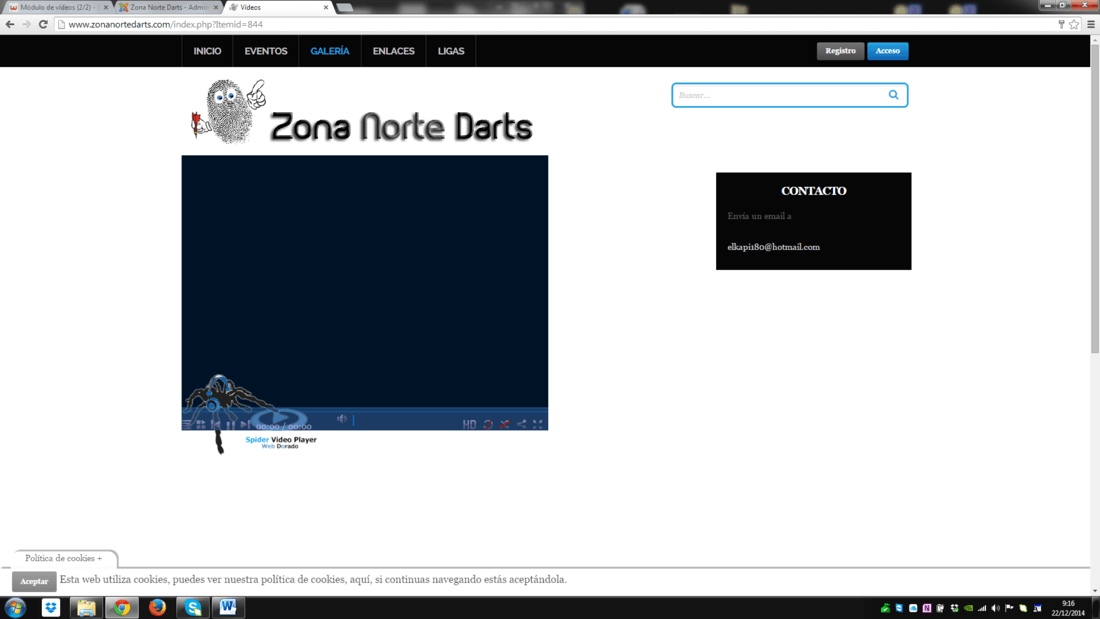Open Firefox from the taskbar
The width and height of the screenshot is (1100, 619).
coord(157,607)
